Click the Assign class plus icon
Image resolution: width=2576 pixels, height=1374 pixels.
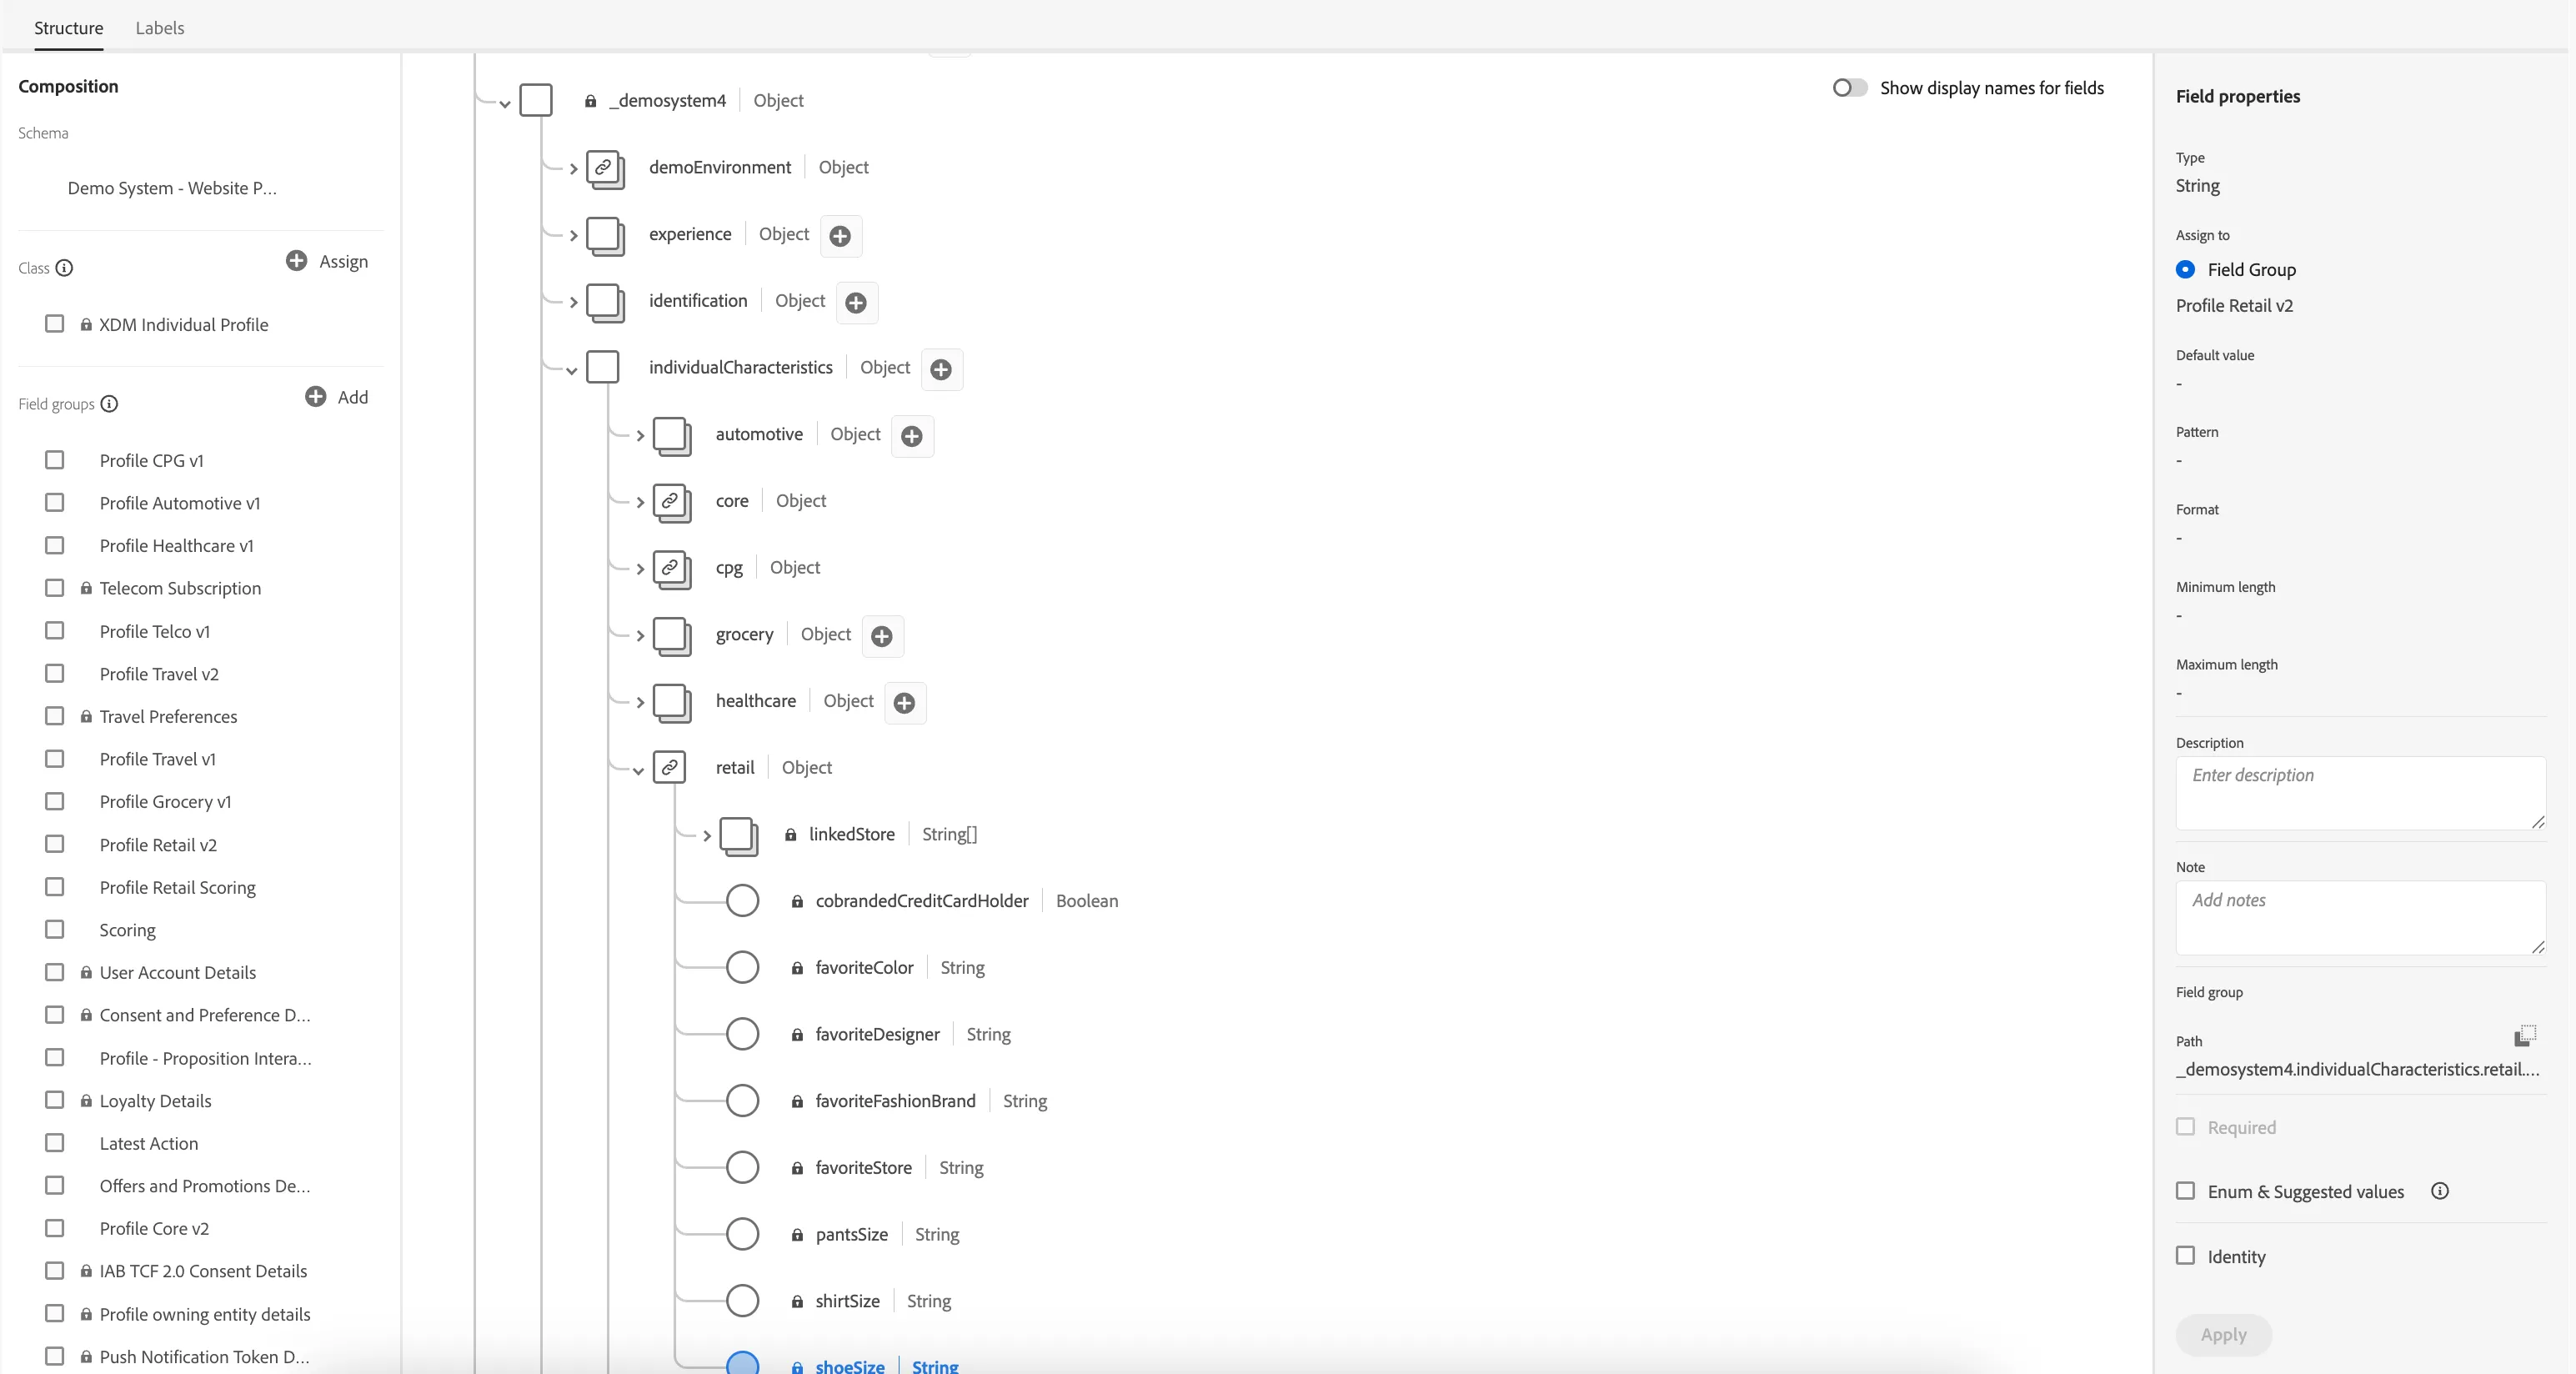click(296, 261)
